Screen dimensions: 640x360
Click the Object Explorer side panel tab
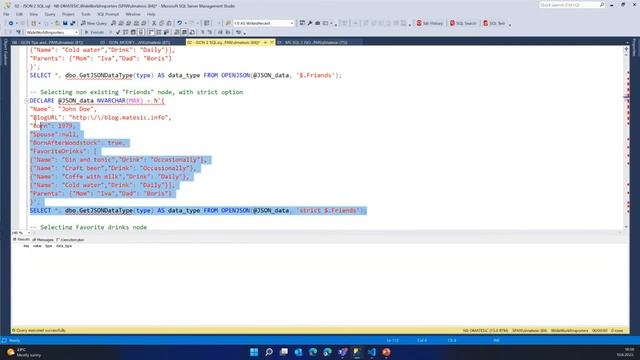coord(5,52)
